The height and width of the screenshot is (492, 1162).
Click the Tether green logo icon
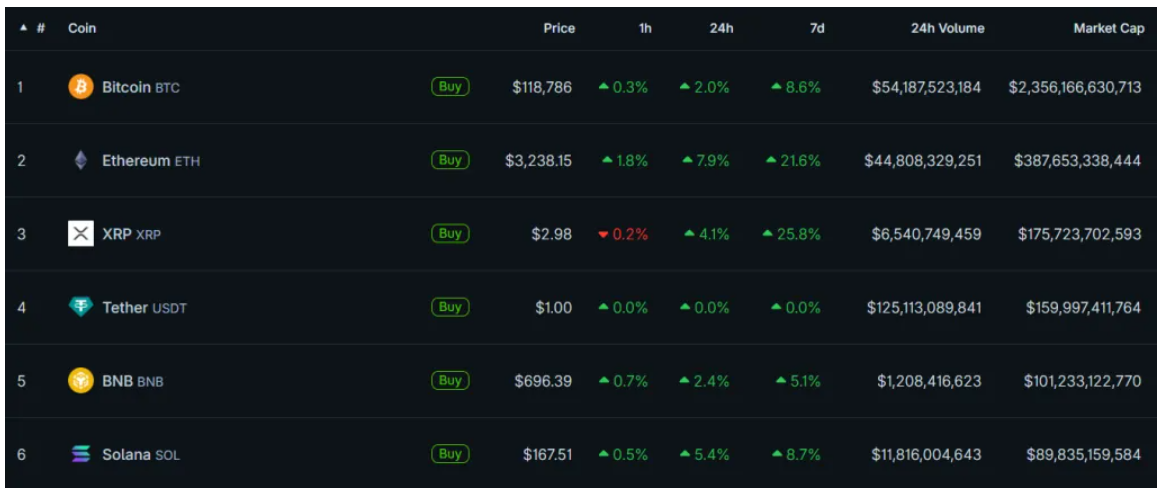coord(80,307)
